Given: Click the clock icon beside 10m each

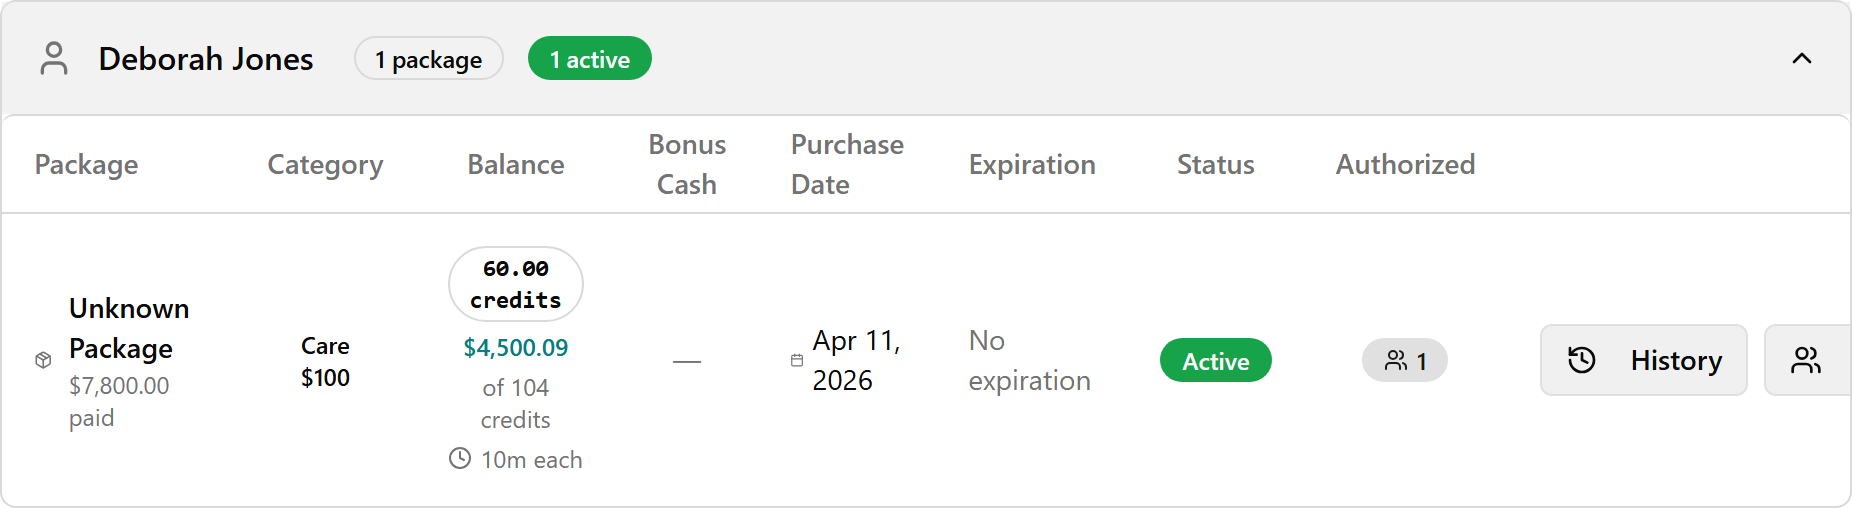Looking at the screenshot, I should tap(460, 459).
